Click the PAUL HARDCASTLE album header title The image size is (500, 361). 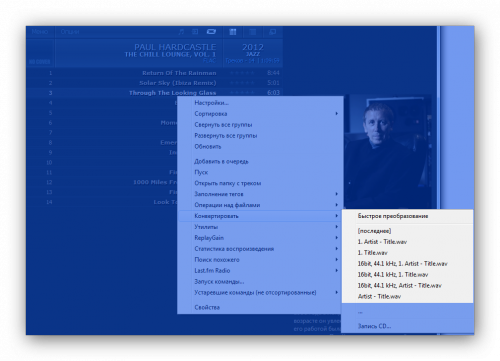pyautogui.click(x=175, y=47)
